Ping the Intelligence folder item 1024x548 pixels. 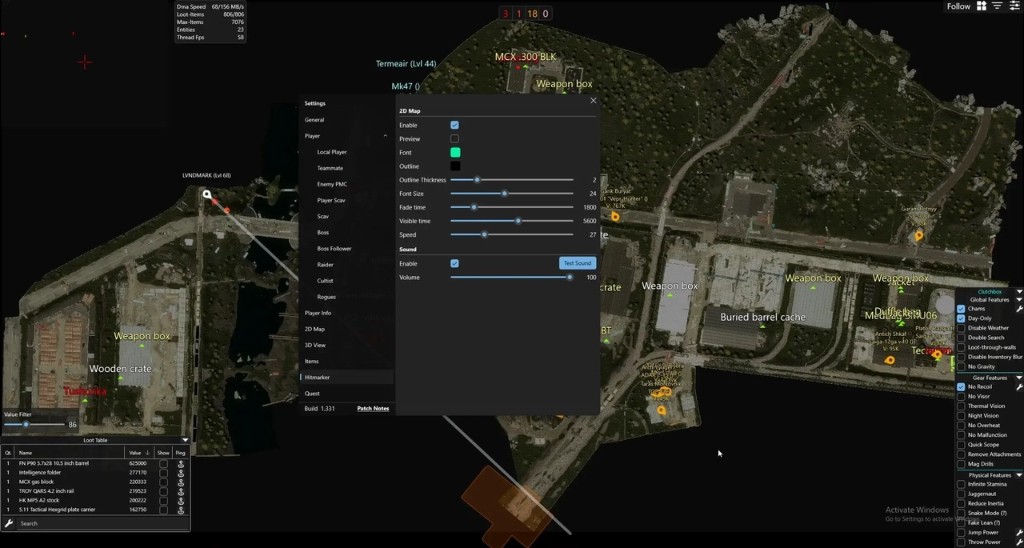tap(181, 473)
